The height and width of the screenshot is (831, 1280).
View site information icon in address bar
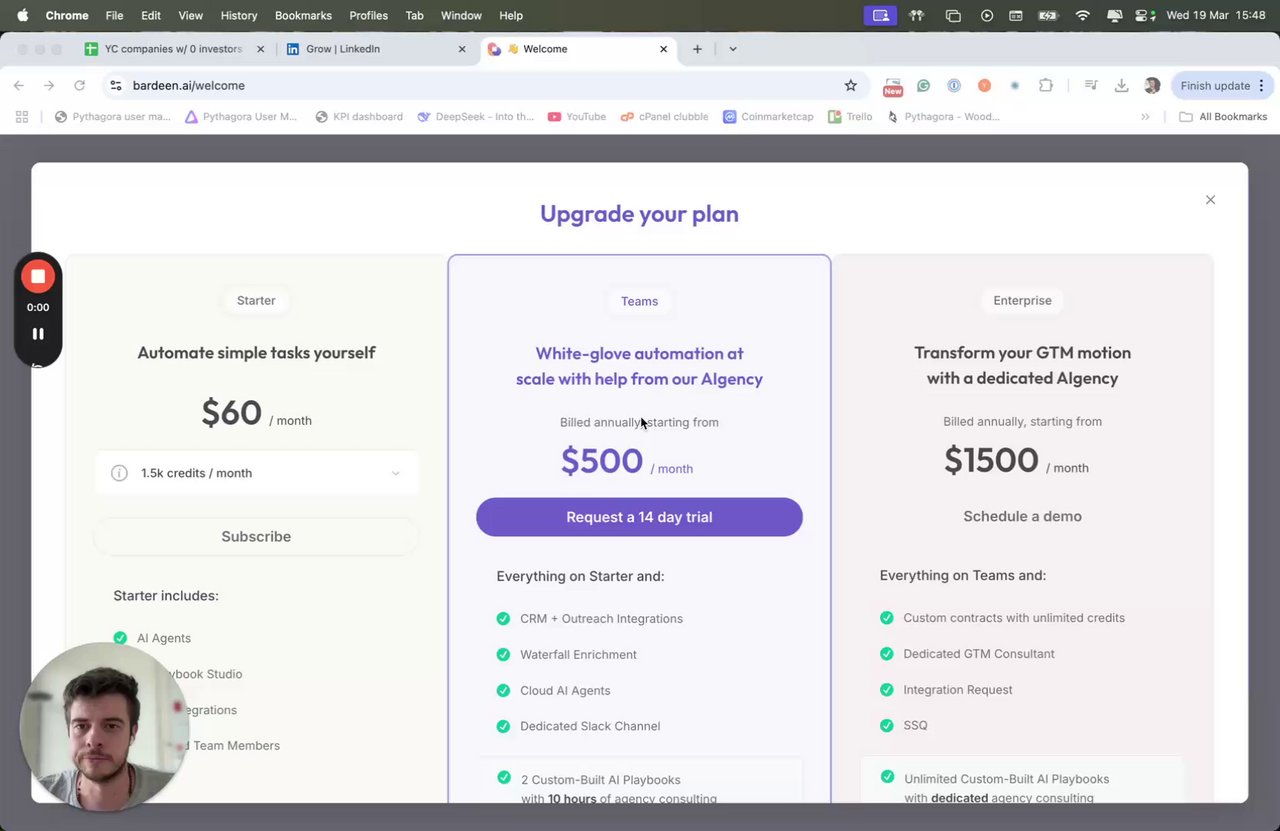pos(116,86)
